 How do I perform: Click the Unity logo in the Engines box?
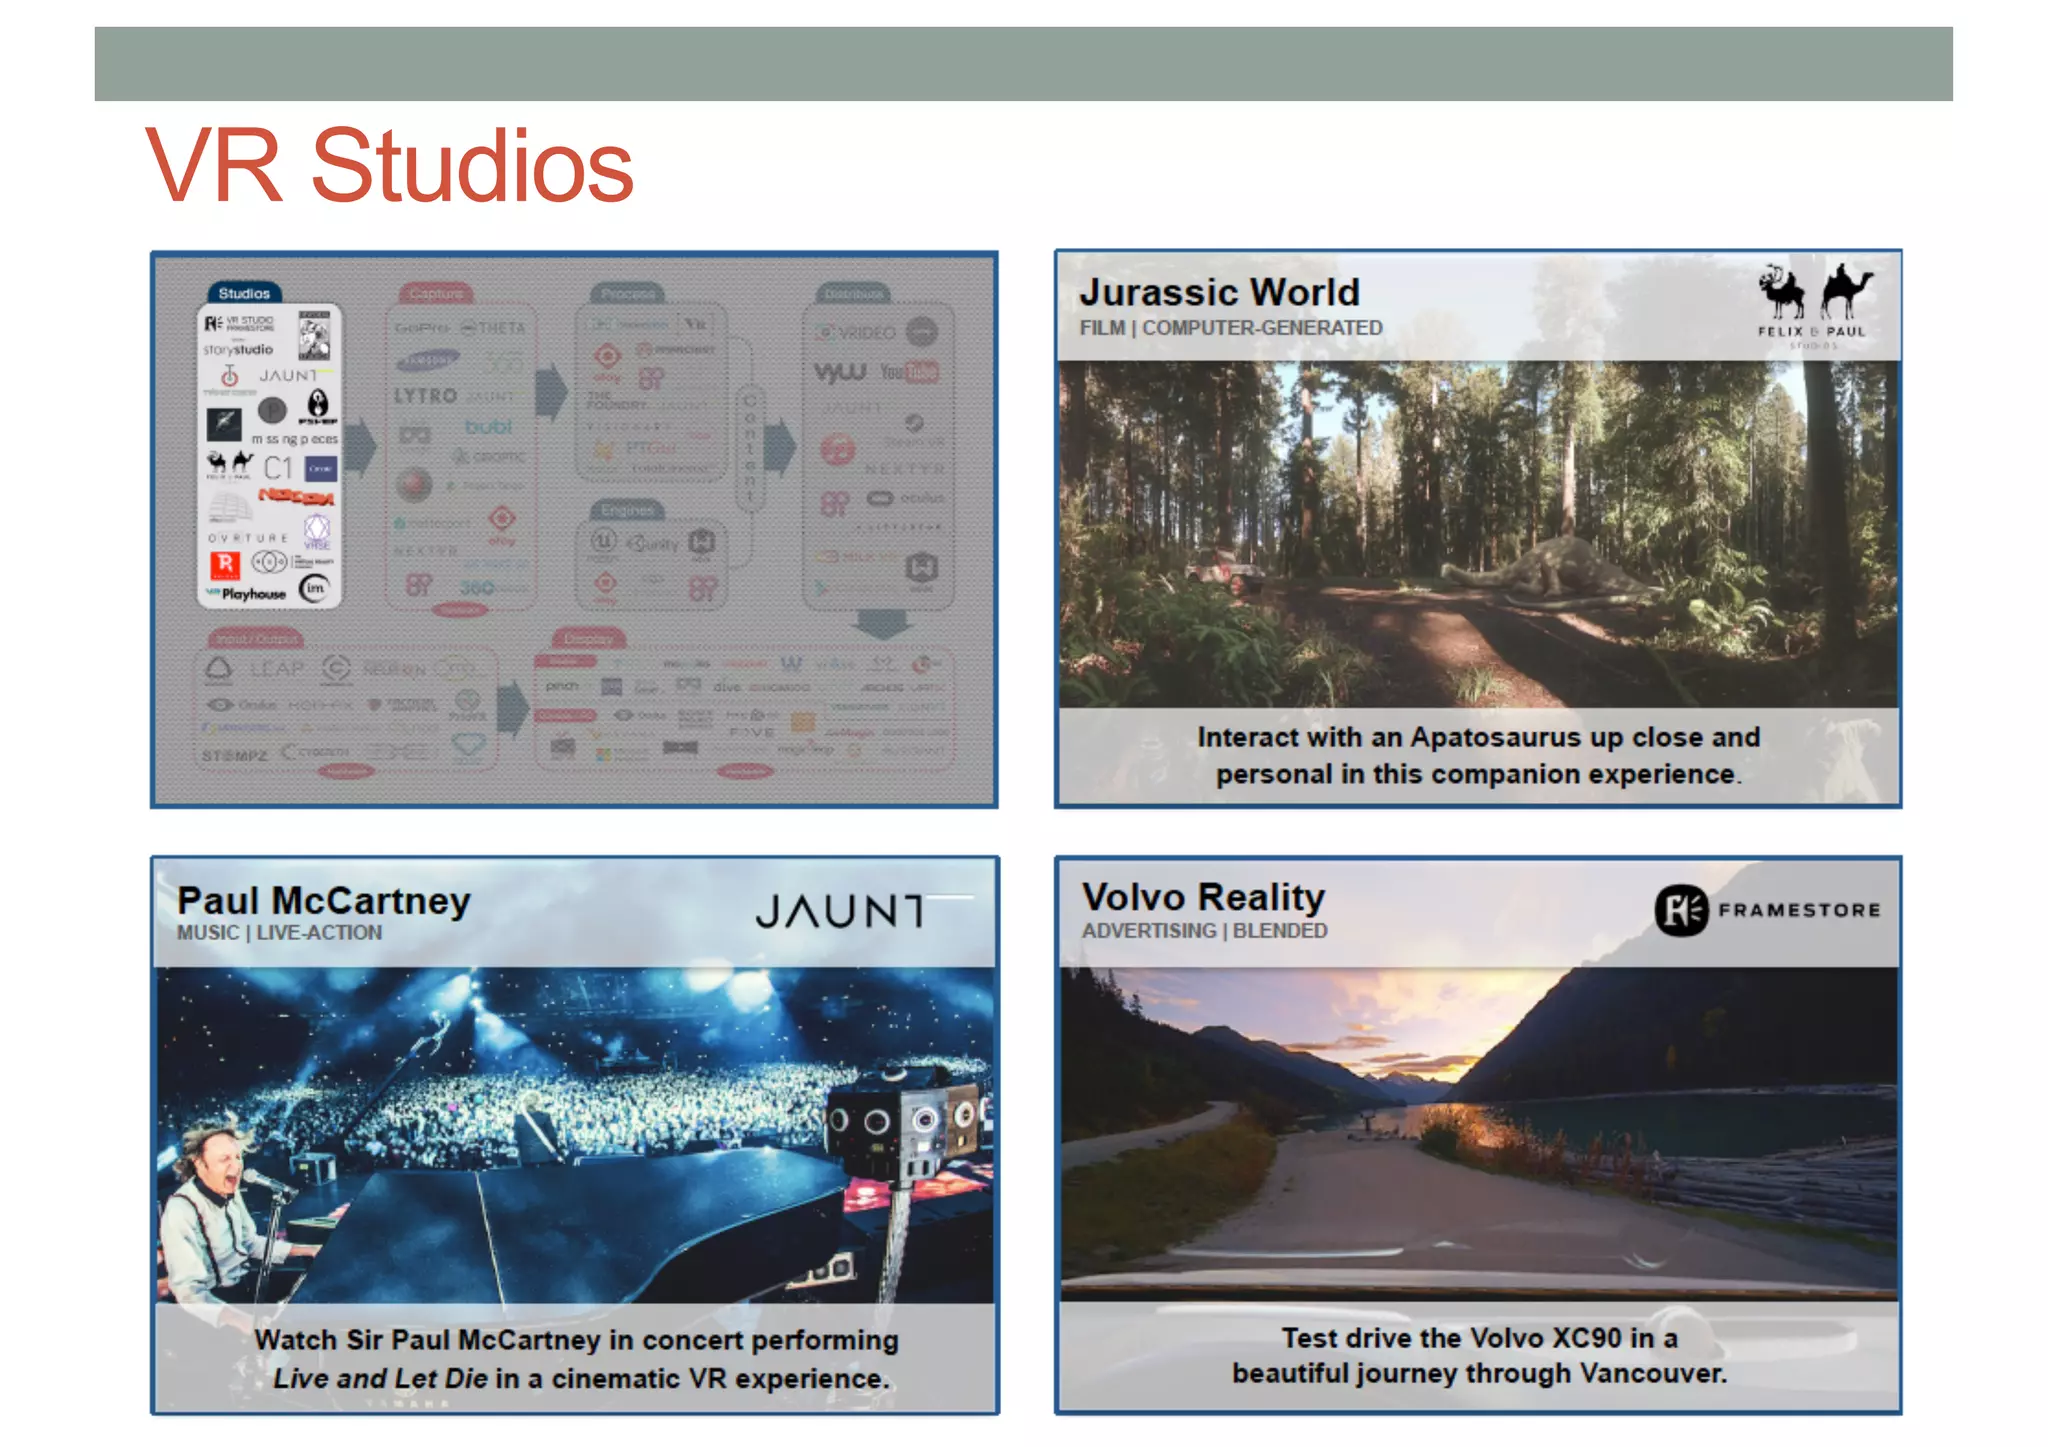point(652,544)
